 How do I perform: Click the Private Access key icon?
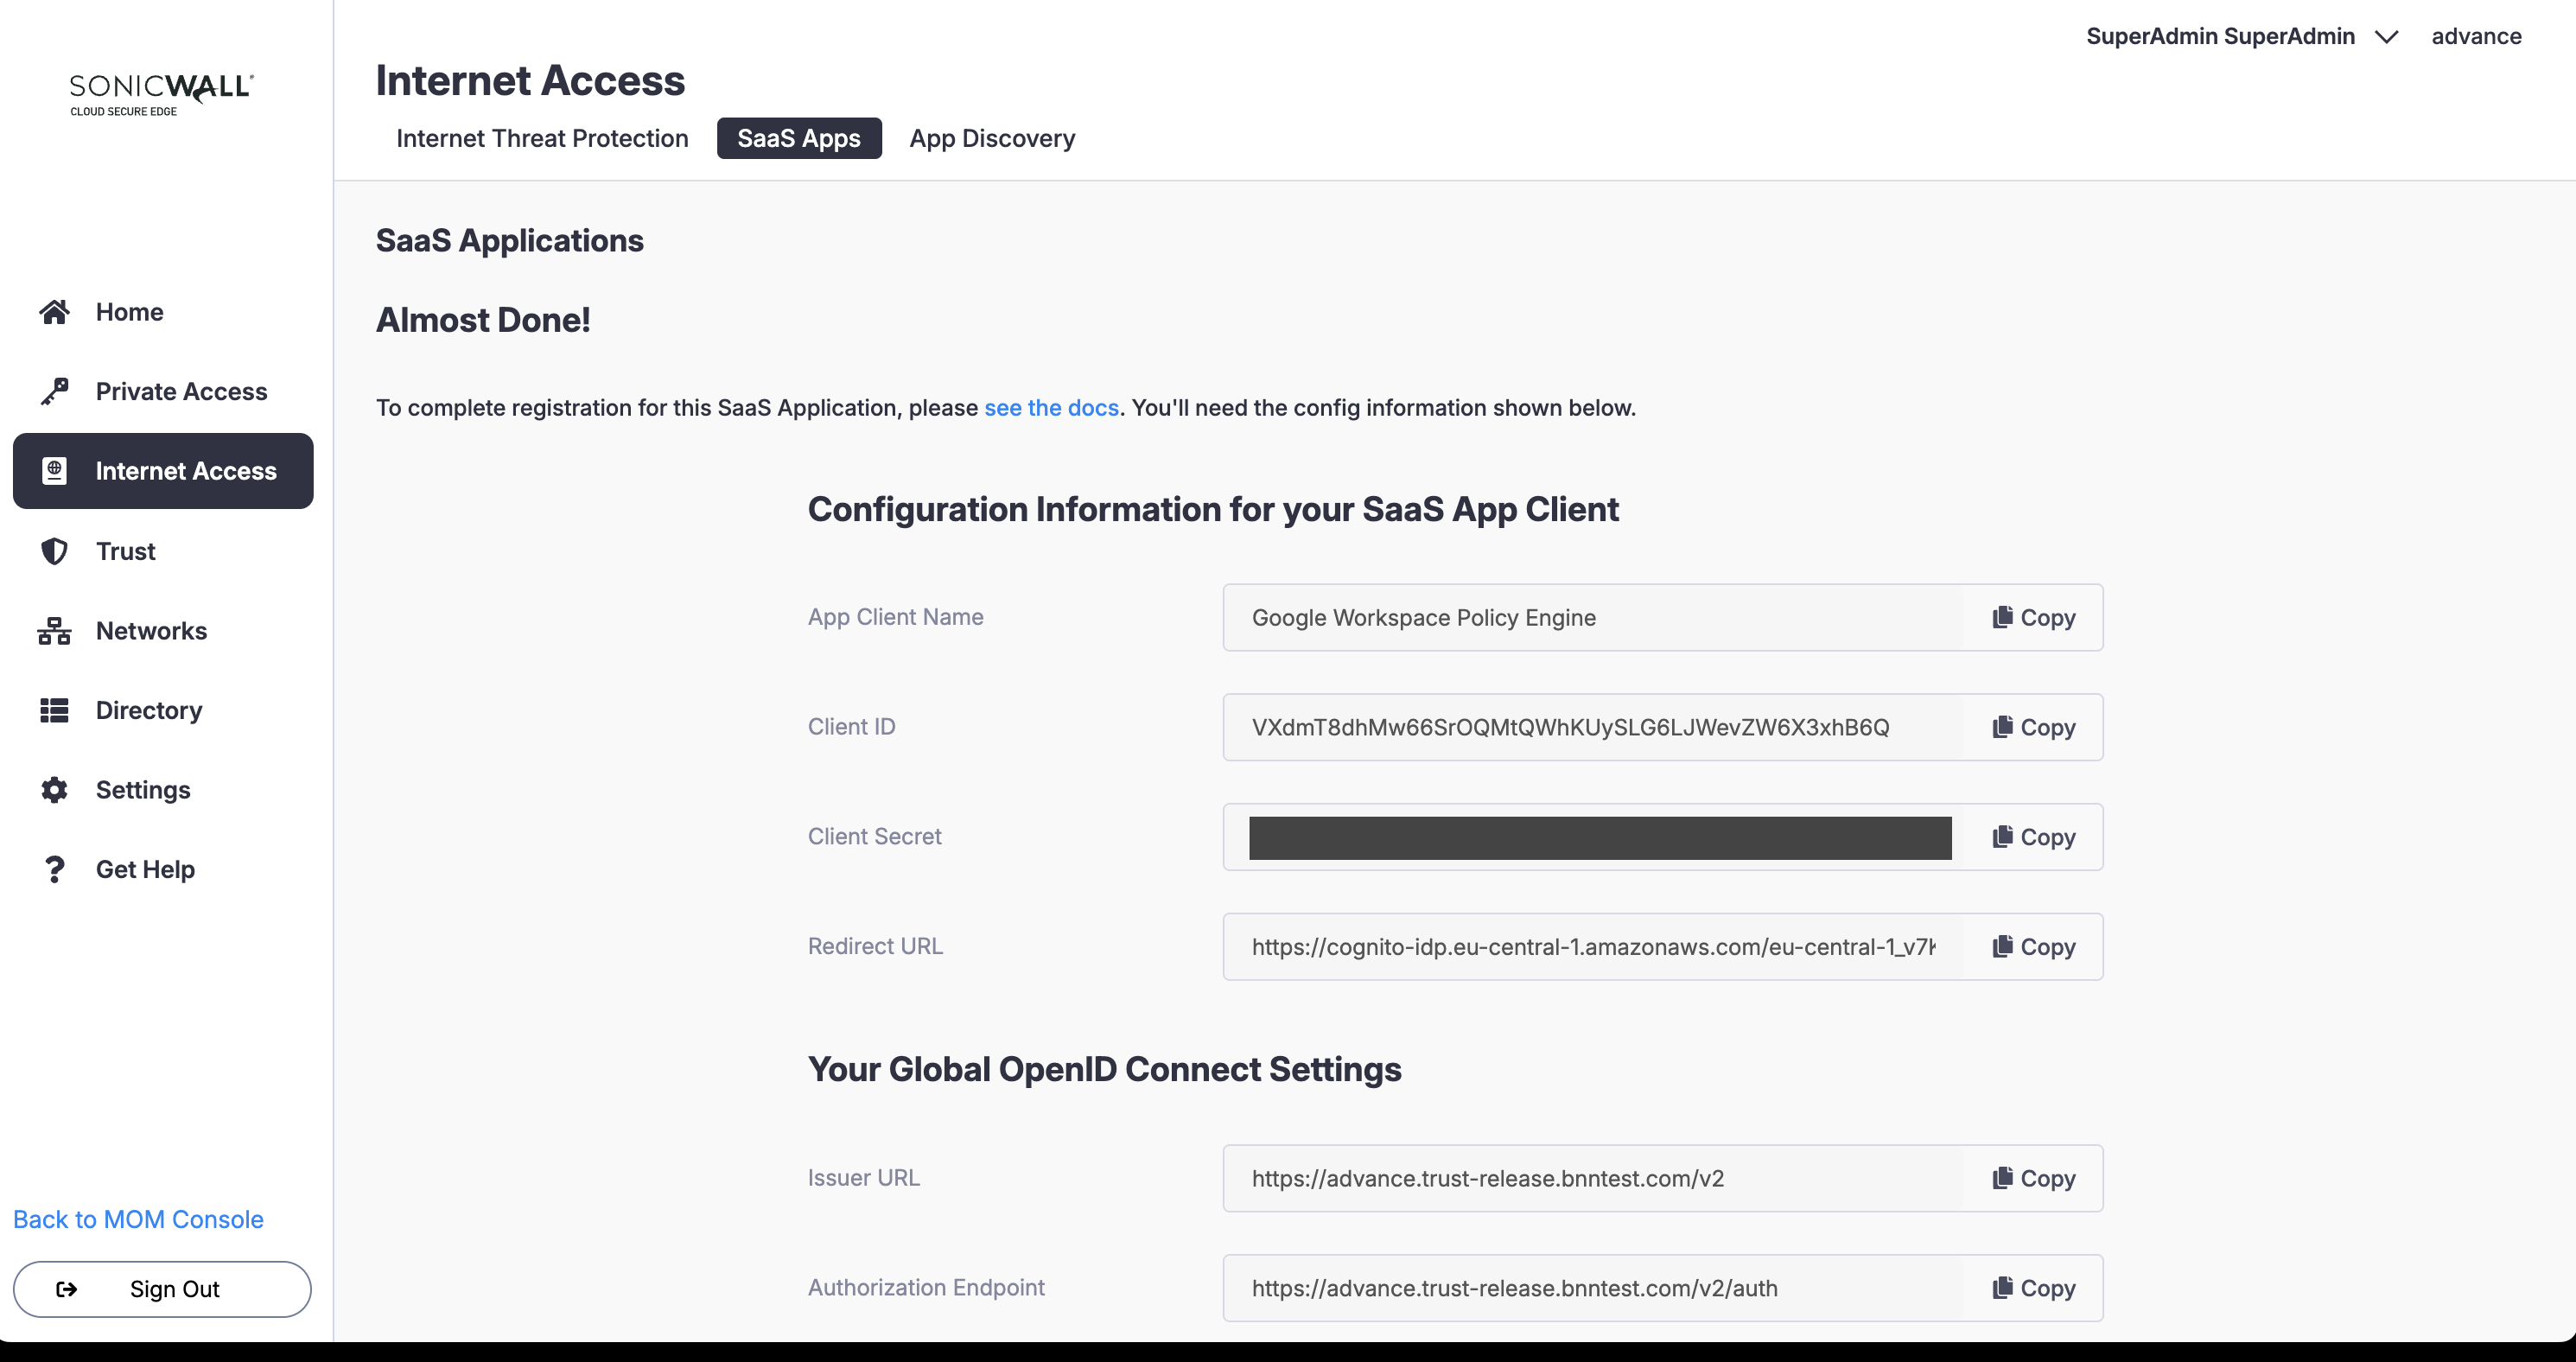(54, 391)
